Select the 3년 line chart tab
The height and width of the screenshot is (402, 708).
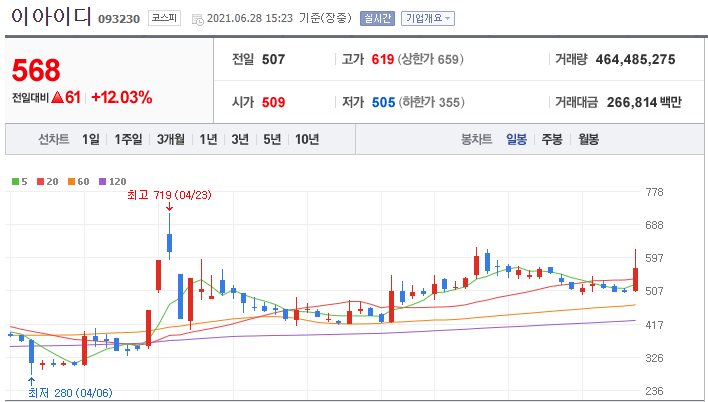click(240, 139)
